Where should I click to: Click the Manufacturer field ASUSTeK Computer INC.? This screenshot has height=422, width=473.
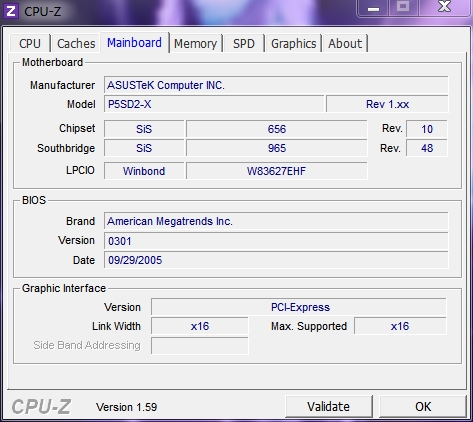tap(276, 85)
